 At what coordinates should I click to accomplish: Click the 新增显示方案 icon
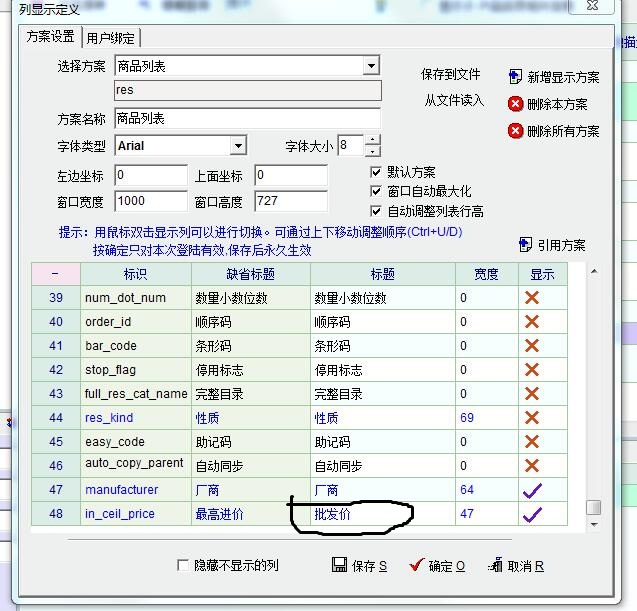(x=515, y=77)
